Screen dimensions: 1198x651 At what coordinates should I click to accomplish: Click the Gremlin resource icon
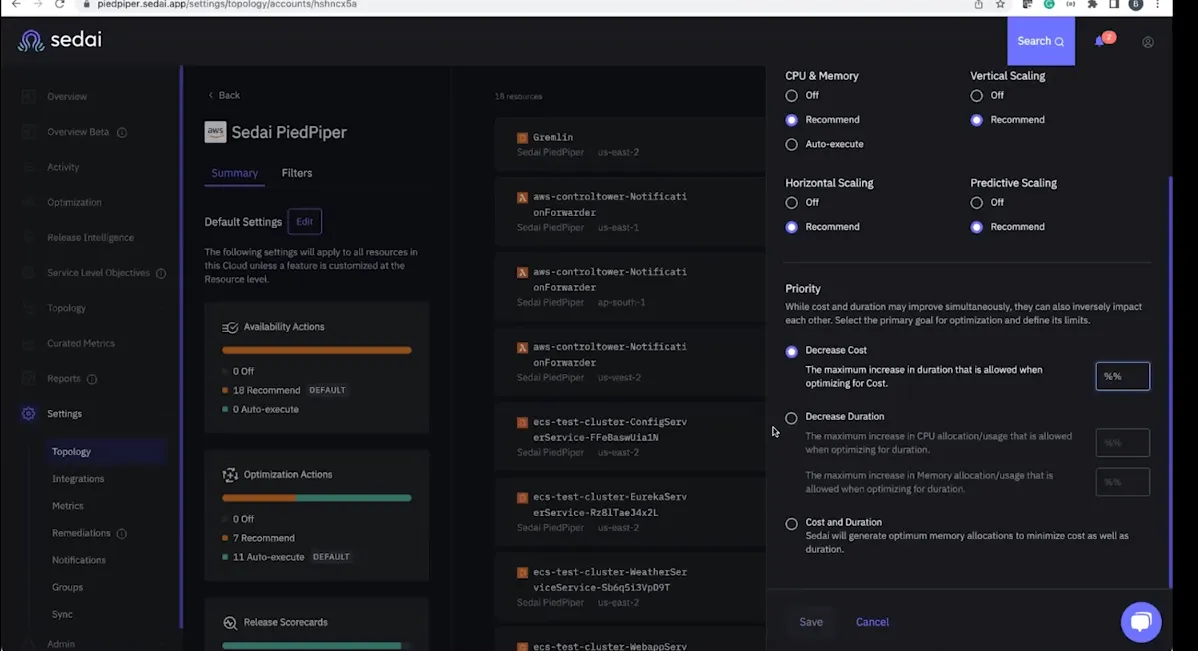pos(523,138)
